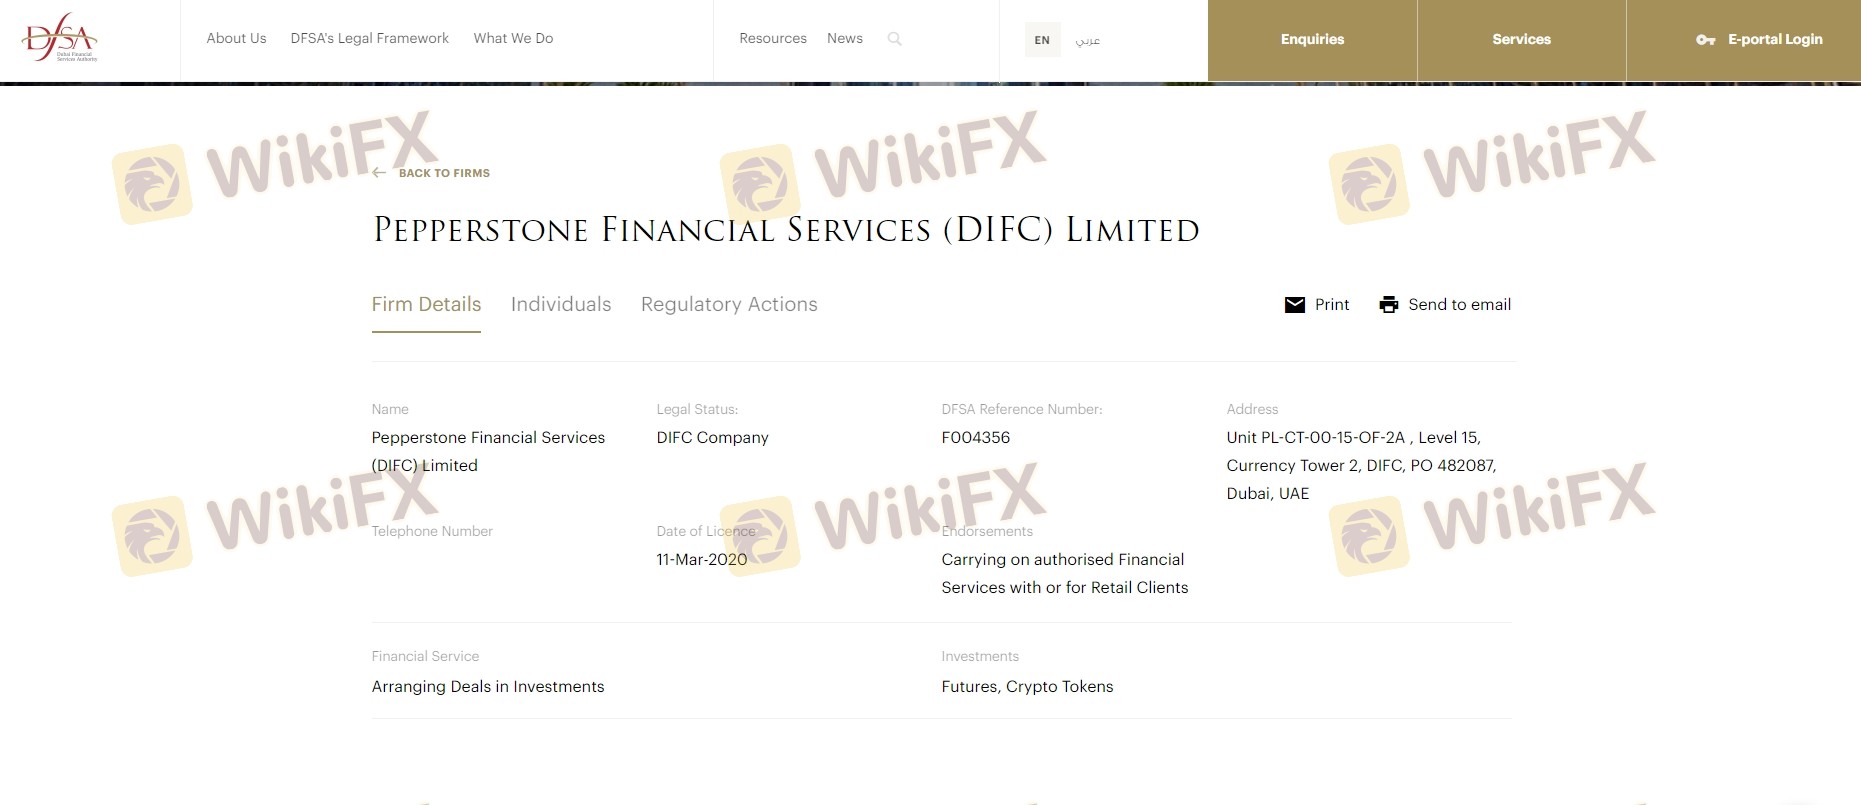Click the 'Address' field label
Viewport: 1861px width, 805px height.
[1252, 409]
